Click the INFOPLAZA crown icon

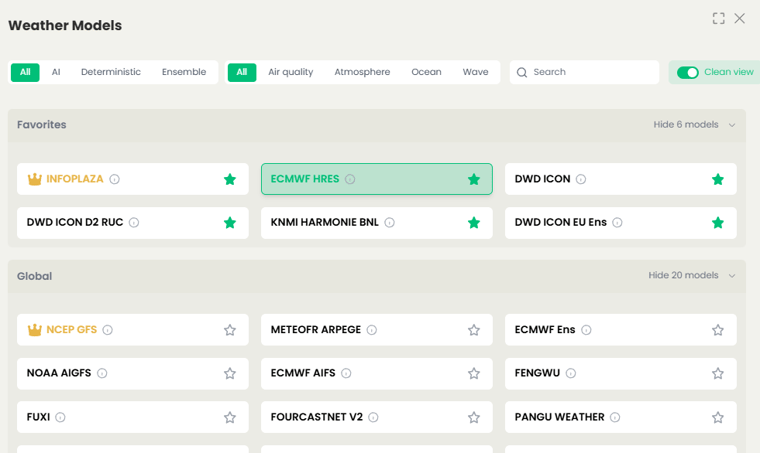[x=34, y=179]
